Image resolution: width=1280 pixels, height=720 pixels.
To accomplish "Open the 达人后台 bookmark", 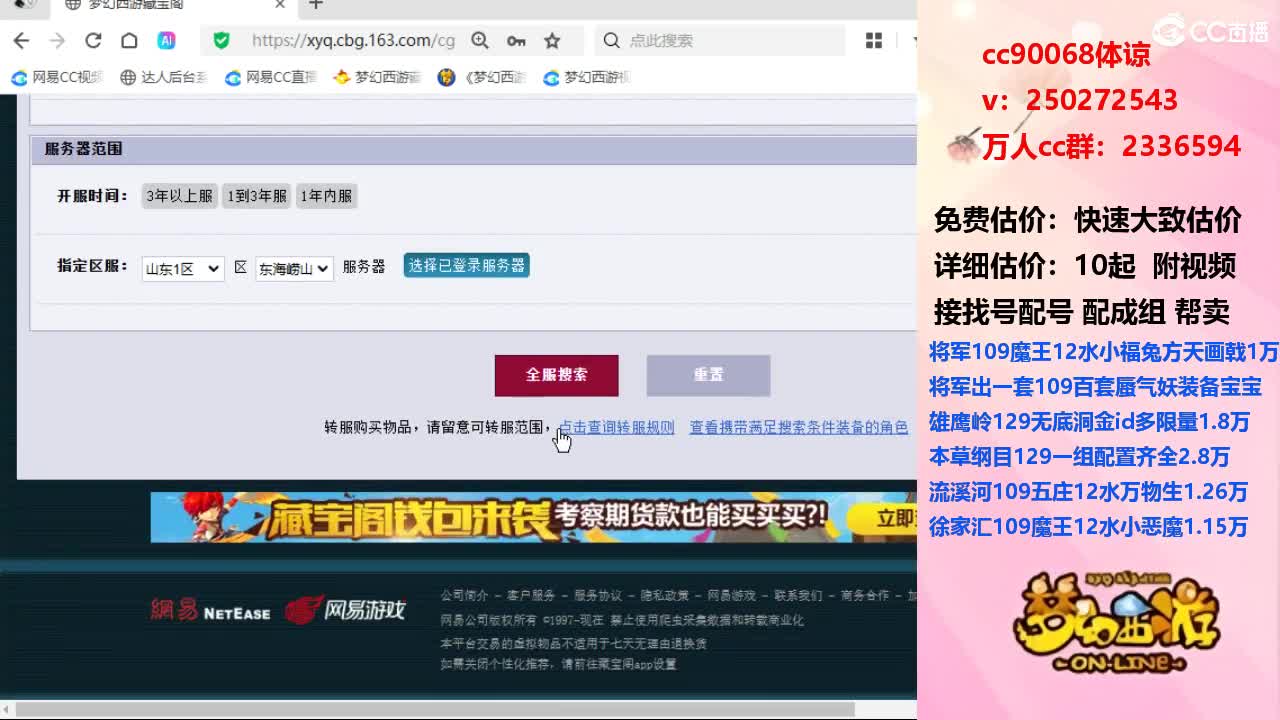I will coord(164,77).
